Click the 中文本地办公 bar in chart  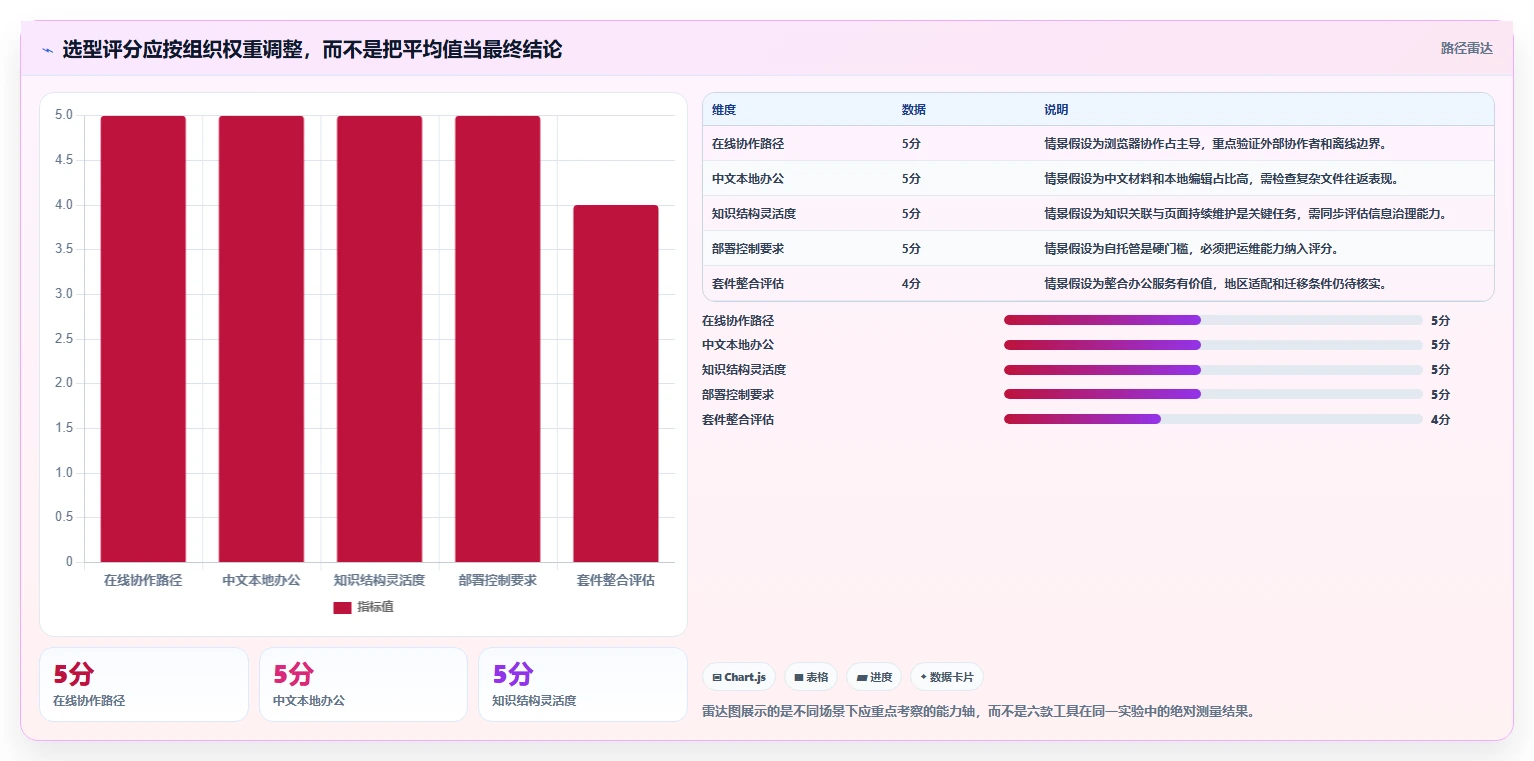261,339
